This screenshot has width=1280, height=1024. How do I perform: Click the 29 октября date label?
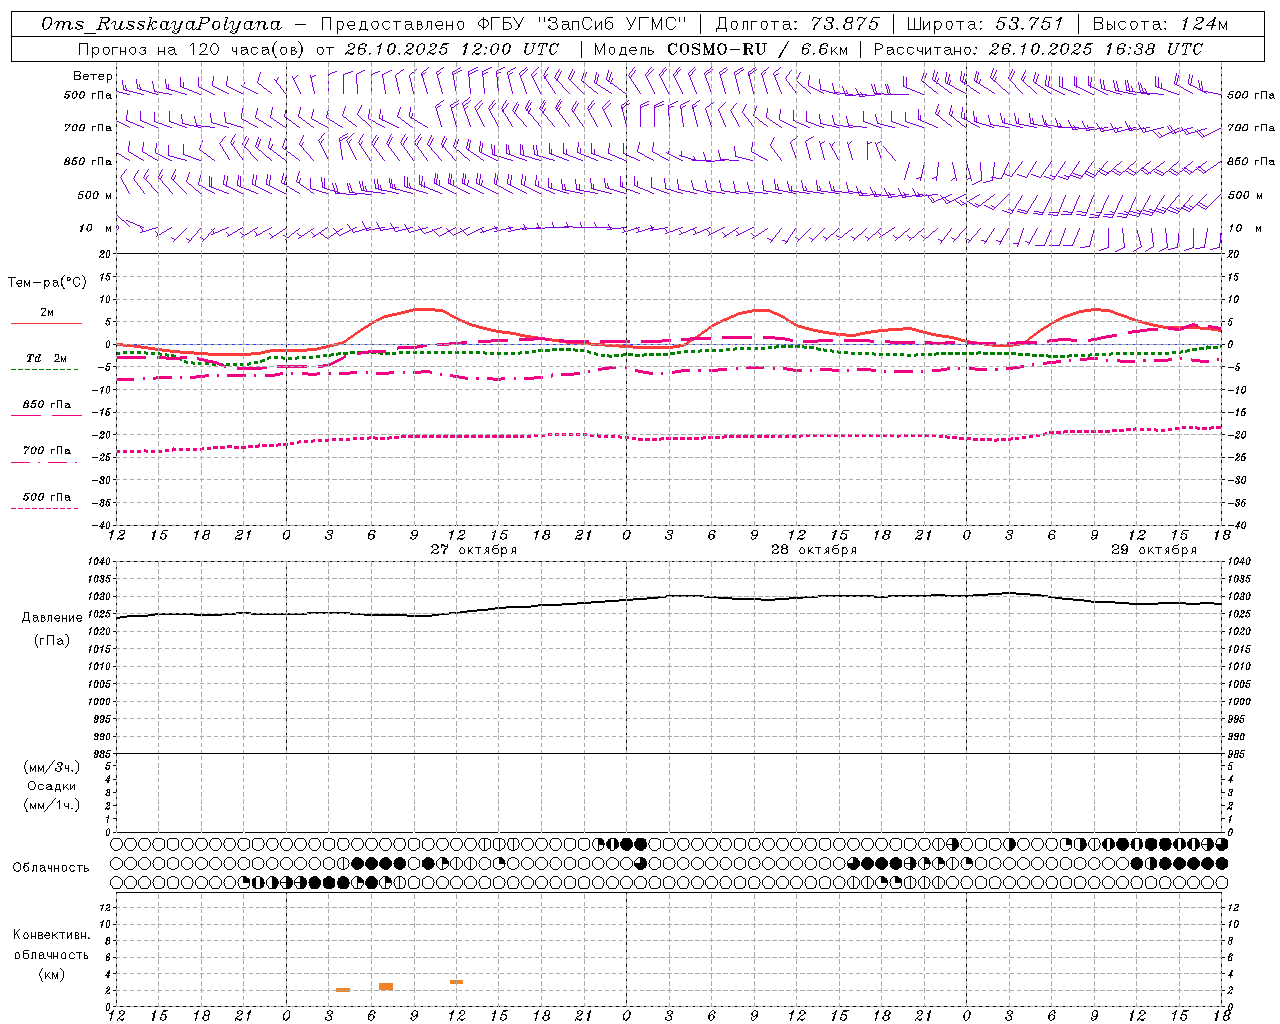pos(1154,550)
